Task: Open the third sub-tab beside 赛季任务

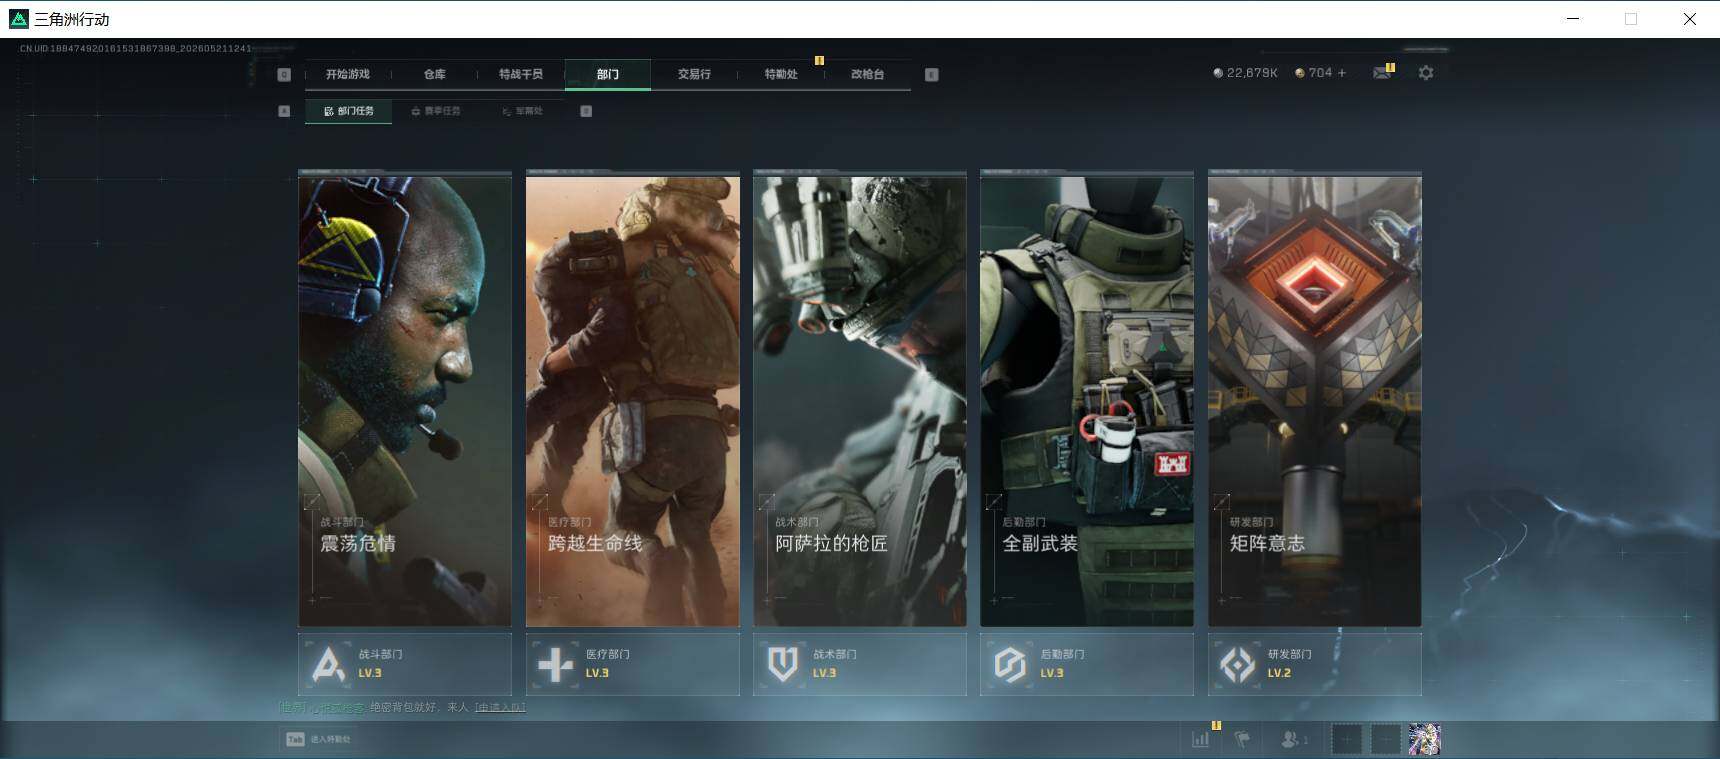Action: click(523, 111)
